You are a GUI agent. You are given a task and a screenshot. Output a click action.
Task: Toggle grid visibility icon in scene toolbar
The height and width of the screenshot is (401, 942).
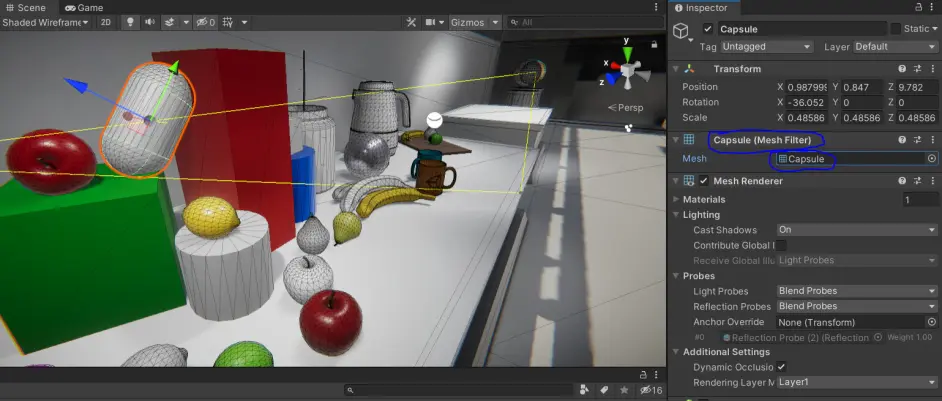[228, 22]
